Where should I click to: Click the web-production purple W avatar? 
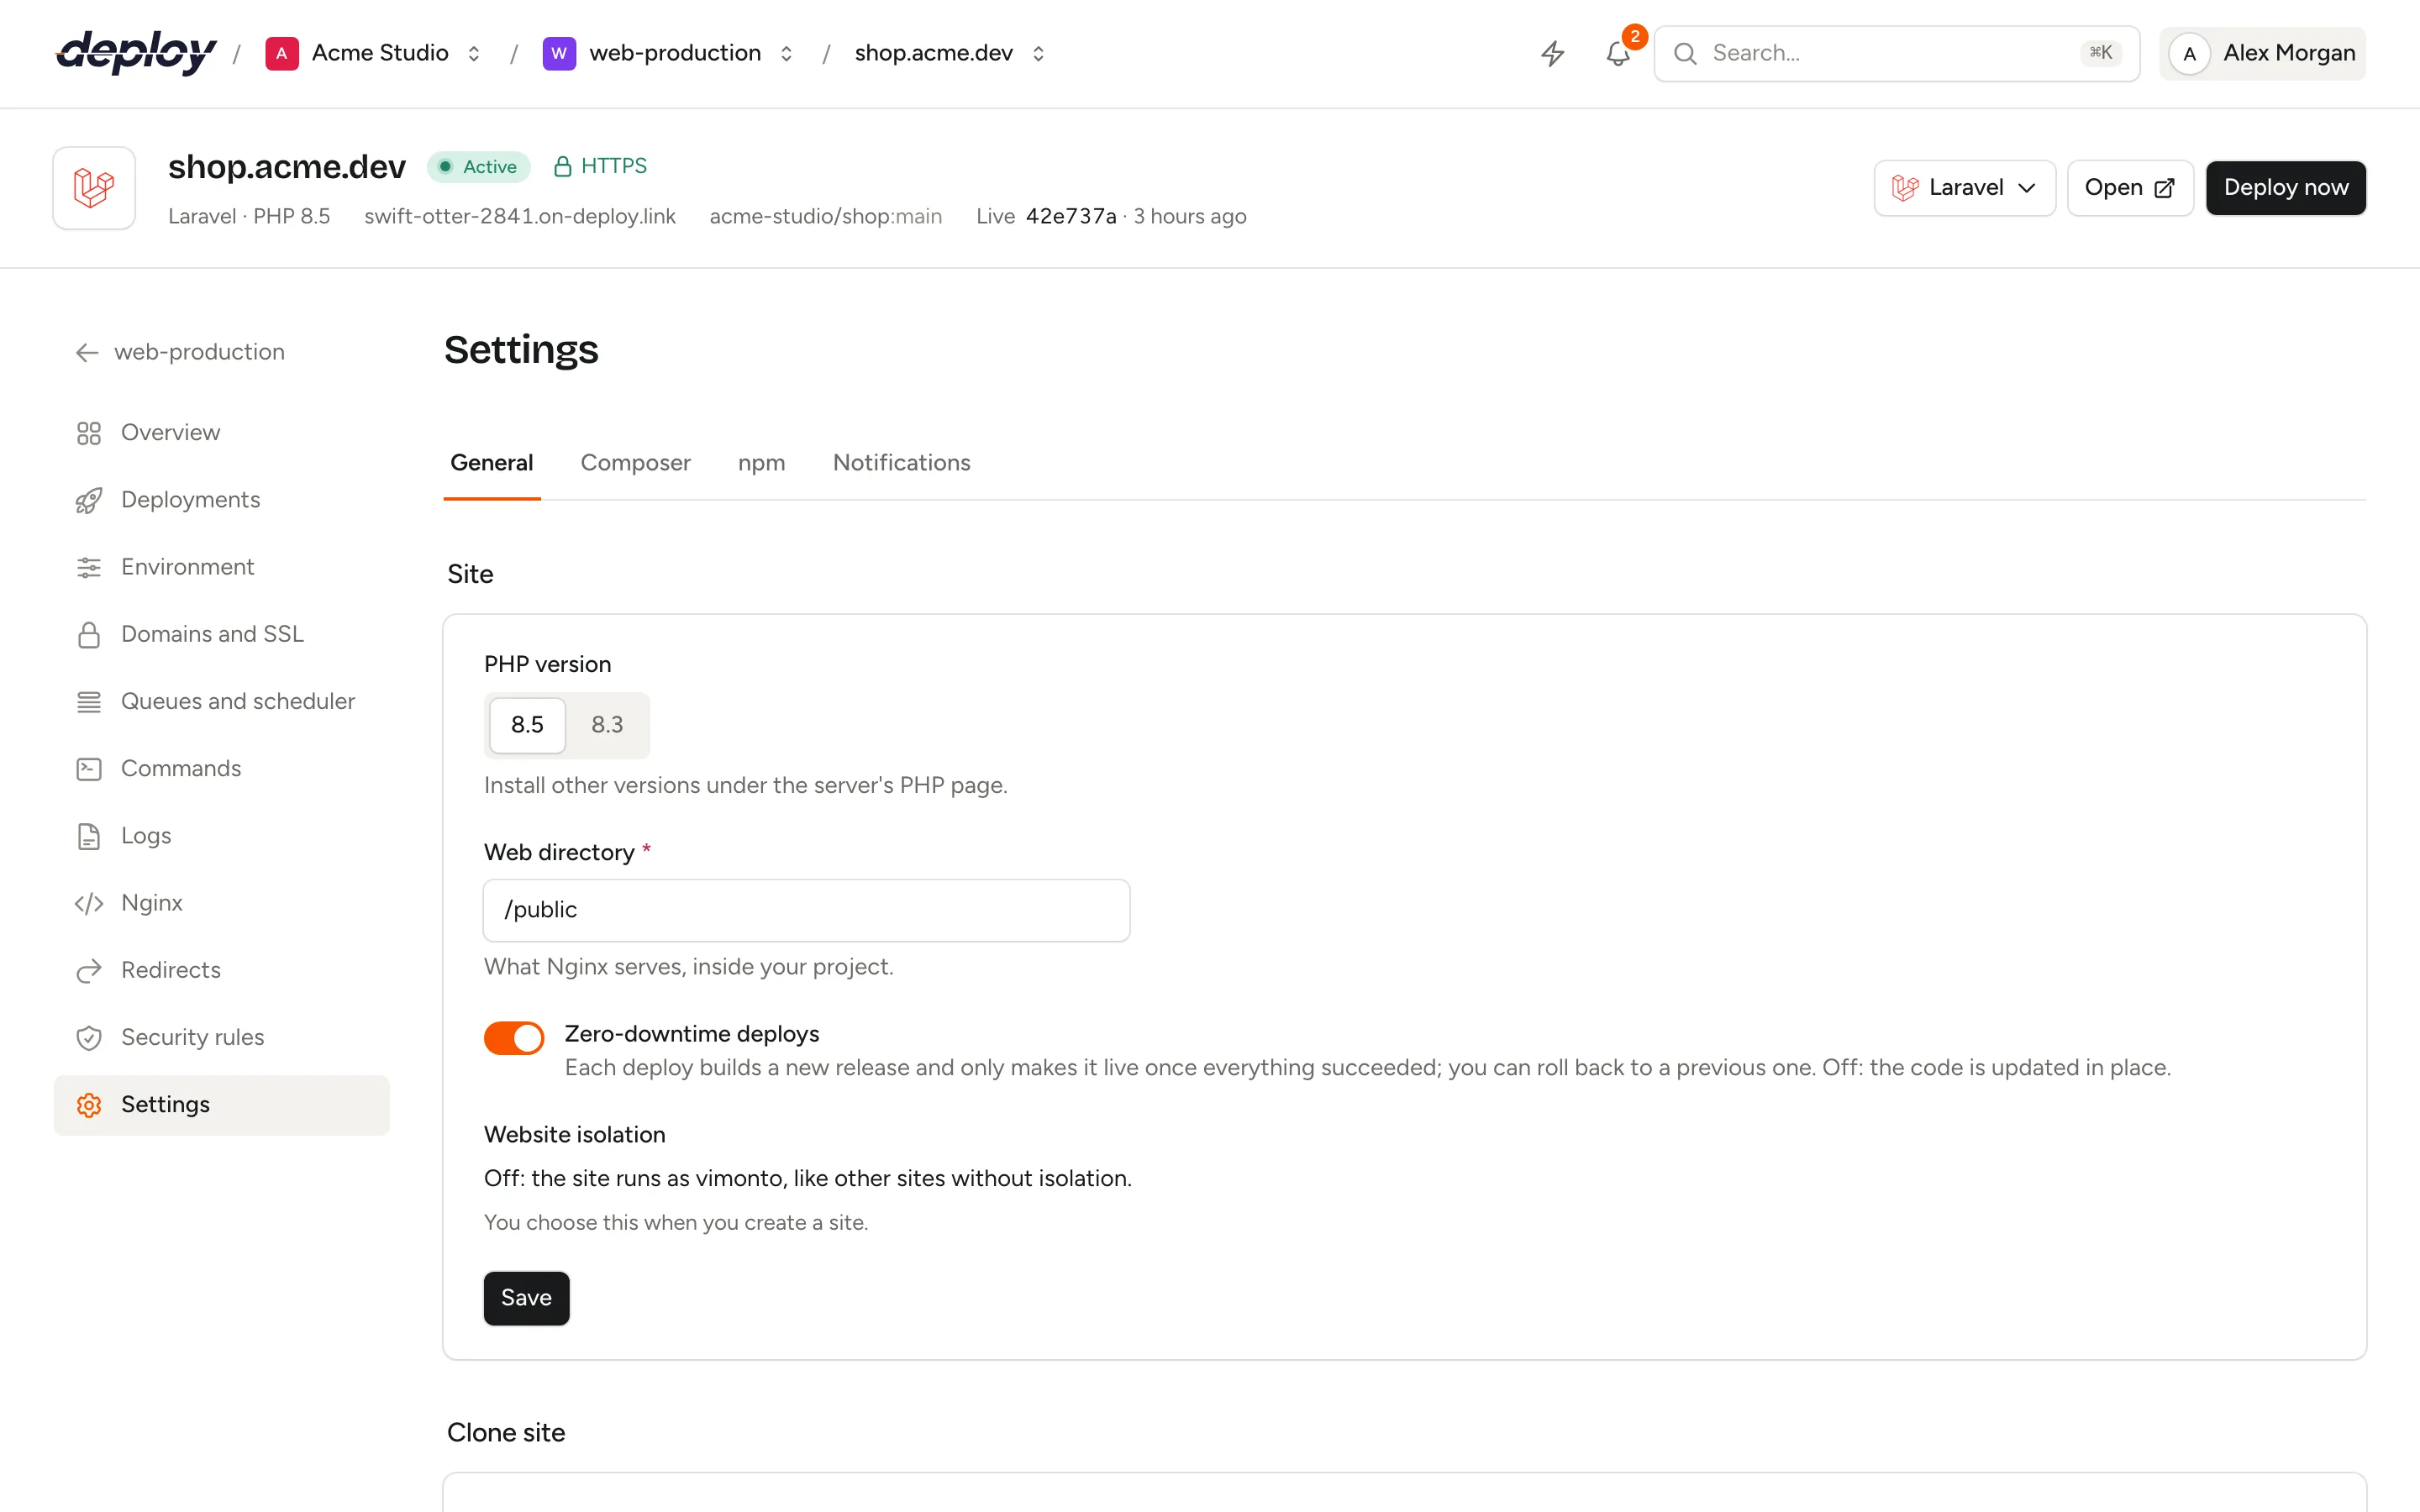coord(559,53)
